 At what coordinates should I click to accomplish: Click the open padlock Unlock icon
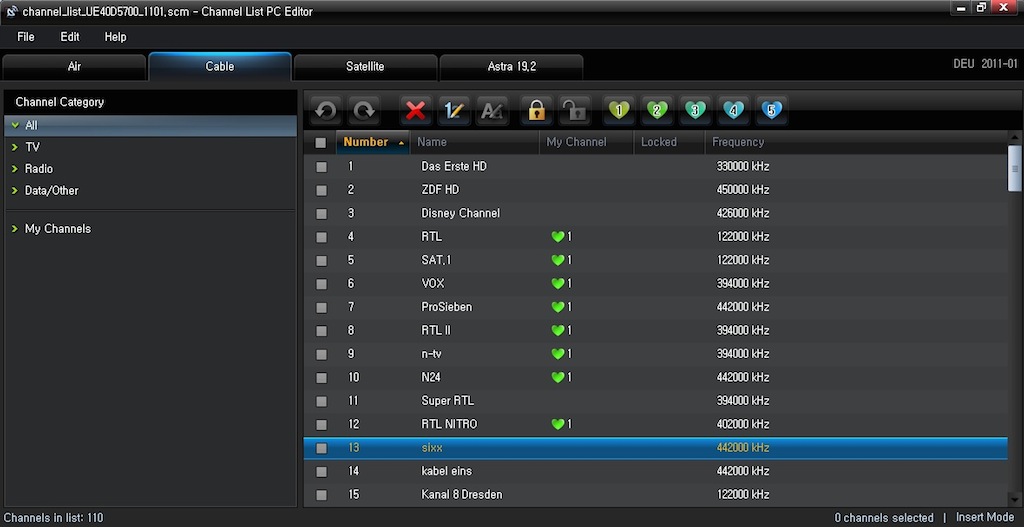(573, 110)
